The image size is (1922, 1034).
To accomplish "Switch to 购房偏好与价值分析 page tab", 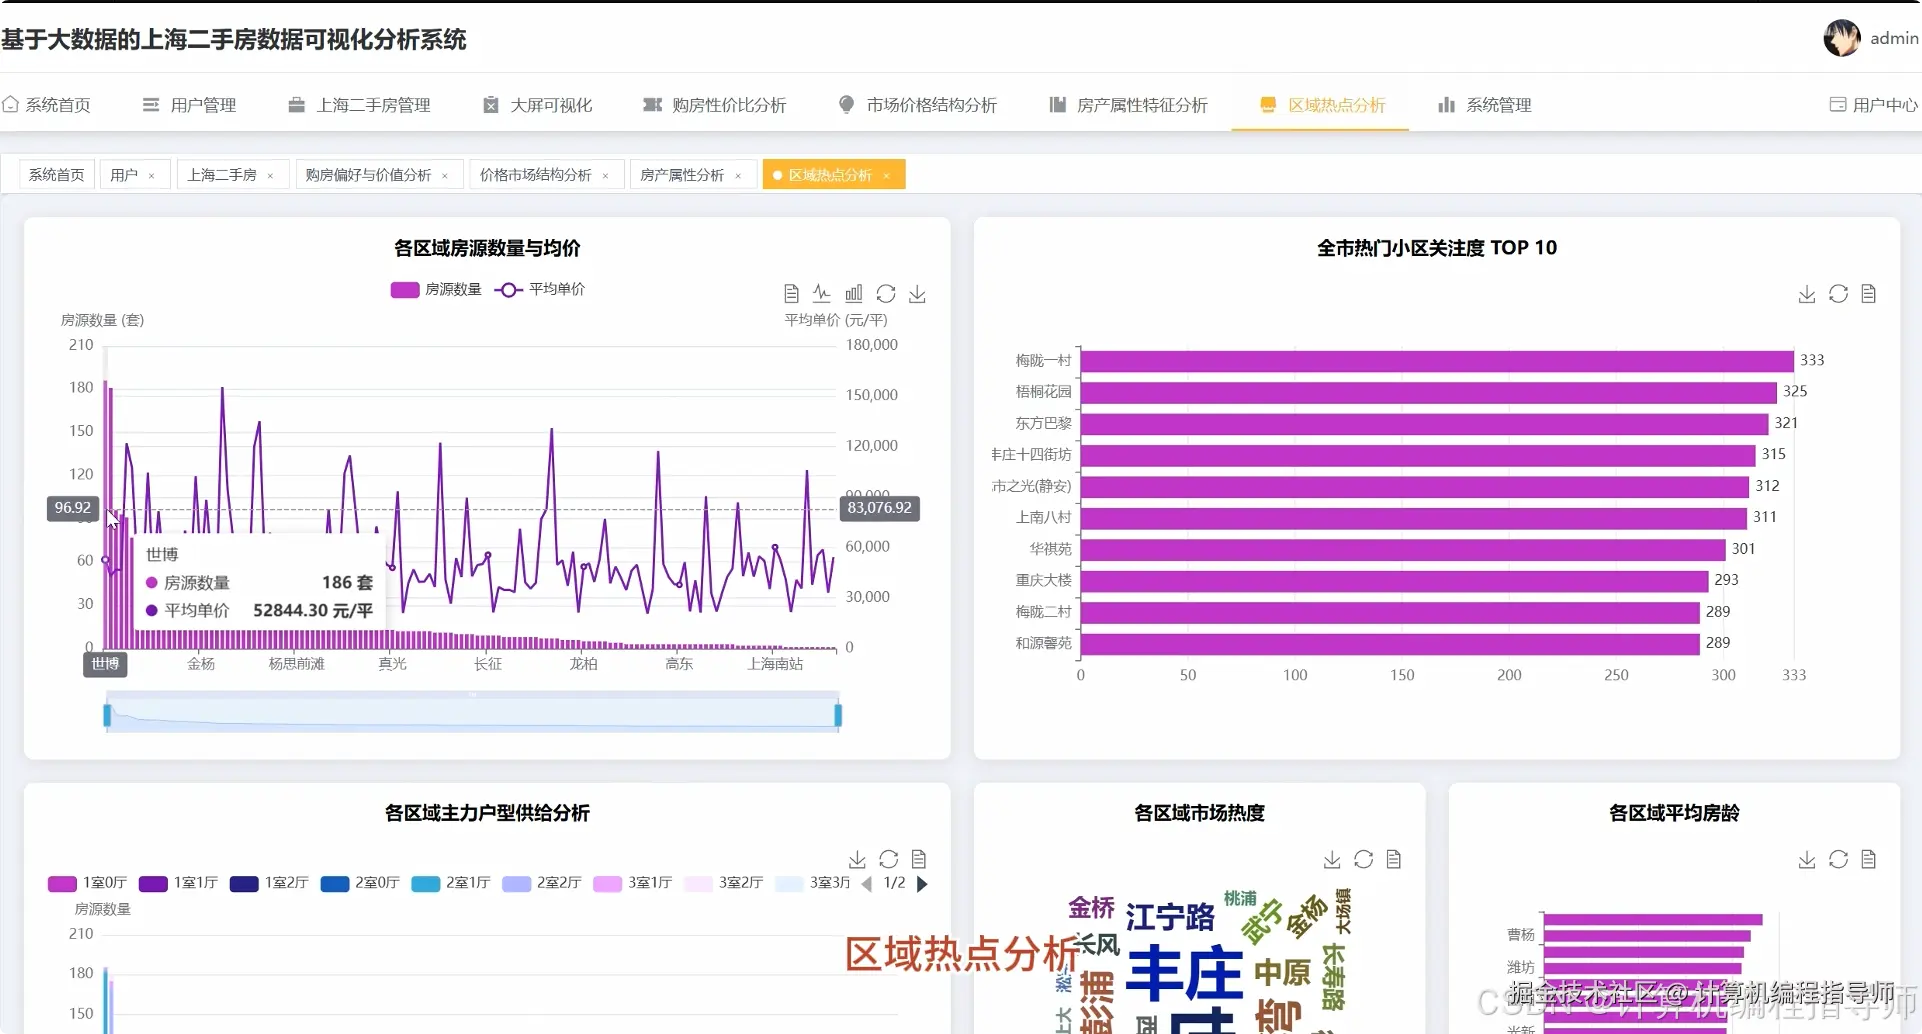I will (368, 175).
